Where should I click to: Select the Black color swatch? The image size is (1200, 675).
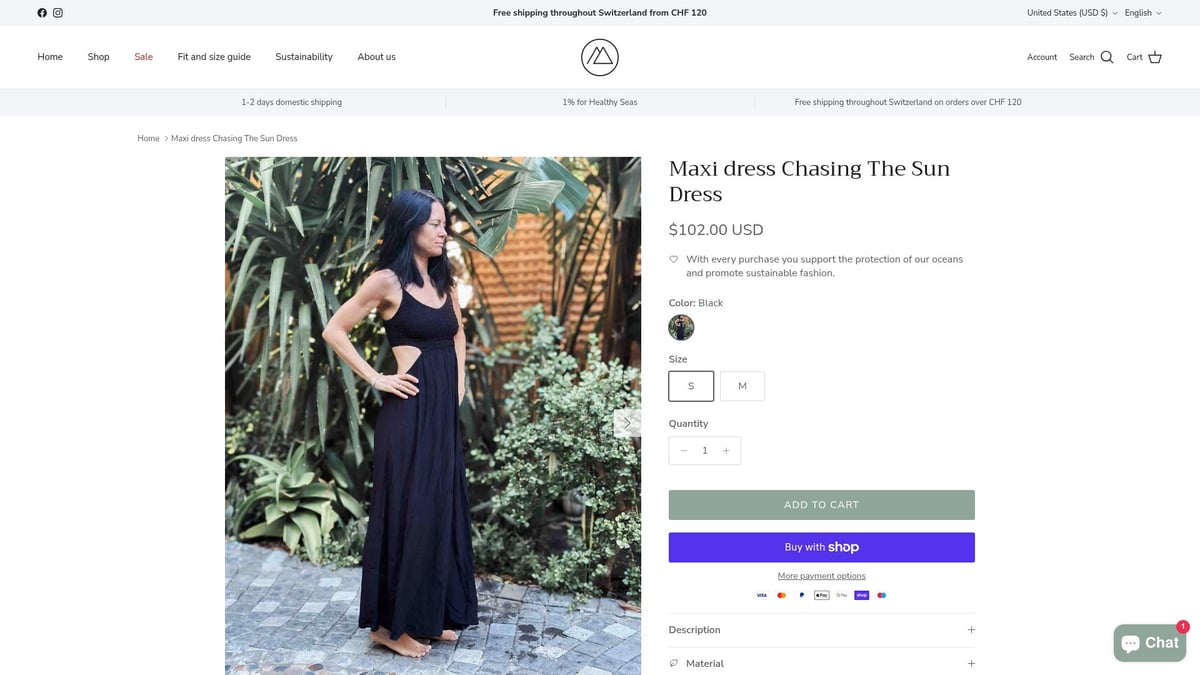(x=681, y=327)
